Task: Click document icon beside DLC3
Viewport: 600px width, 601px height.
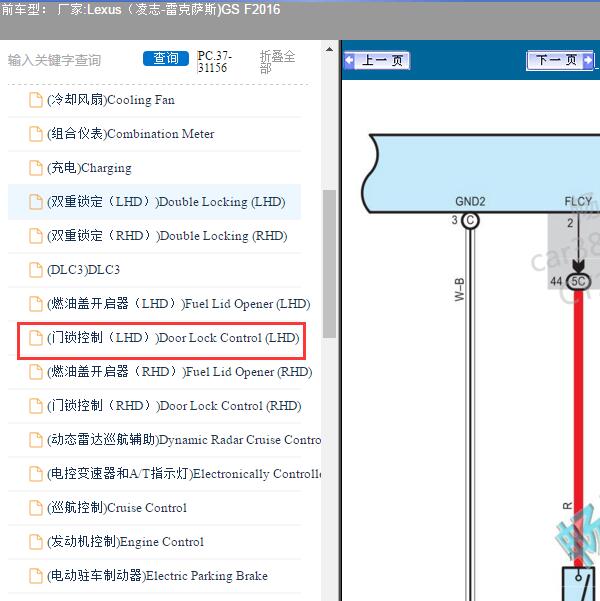Action: pyautogui.click(x=36, y=270)
